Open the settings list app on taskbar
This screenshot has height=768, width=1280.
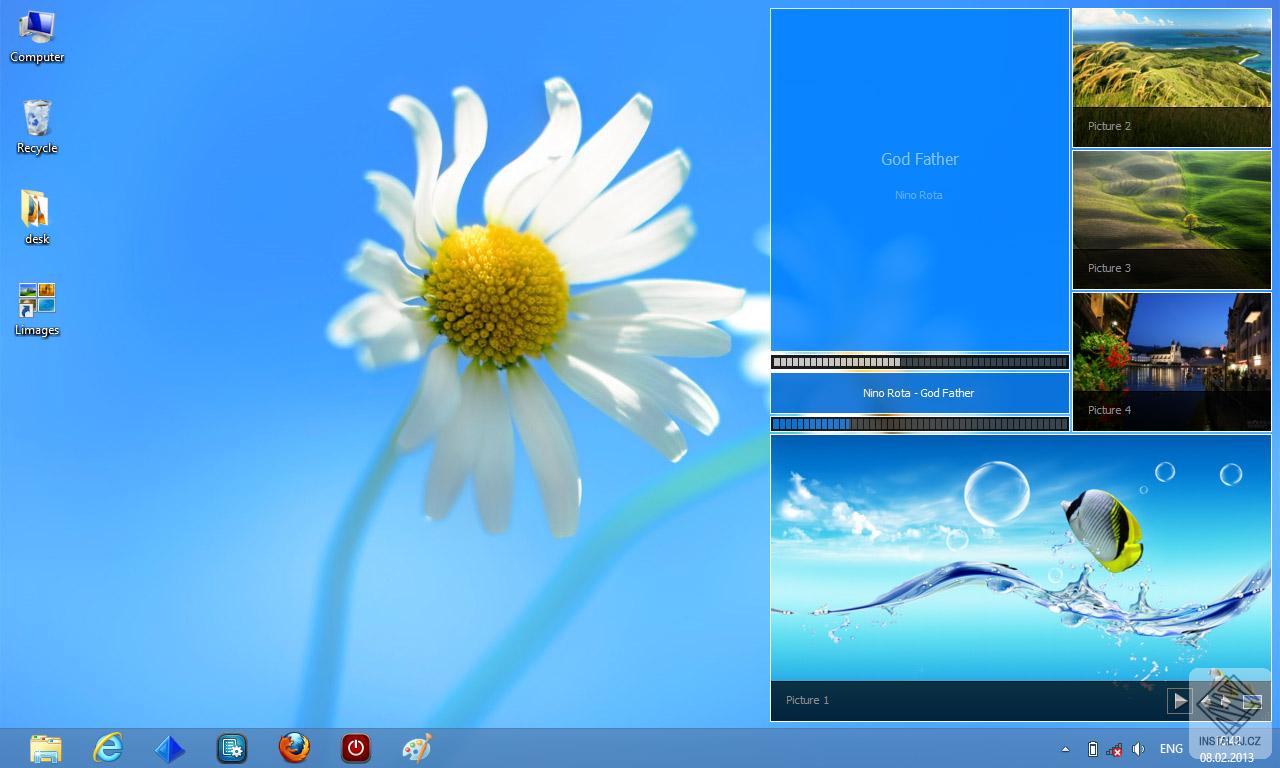click(232, 748)
